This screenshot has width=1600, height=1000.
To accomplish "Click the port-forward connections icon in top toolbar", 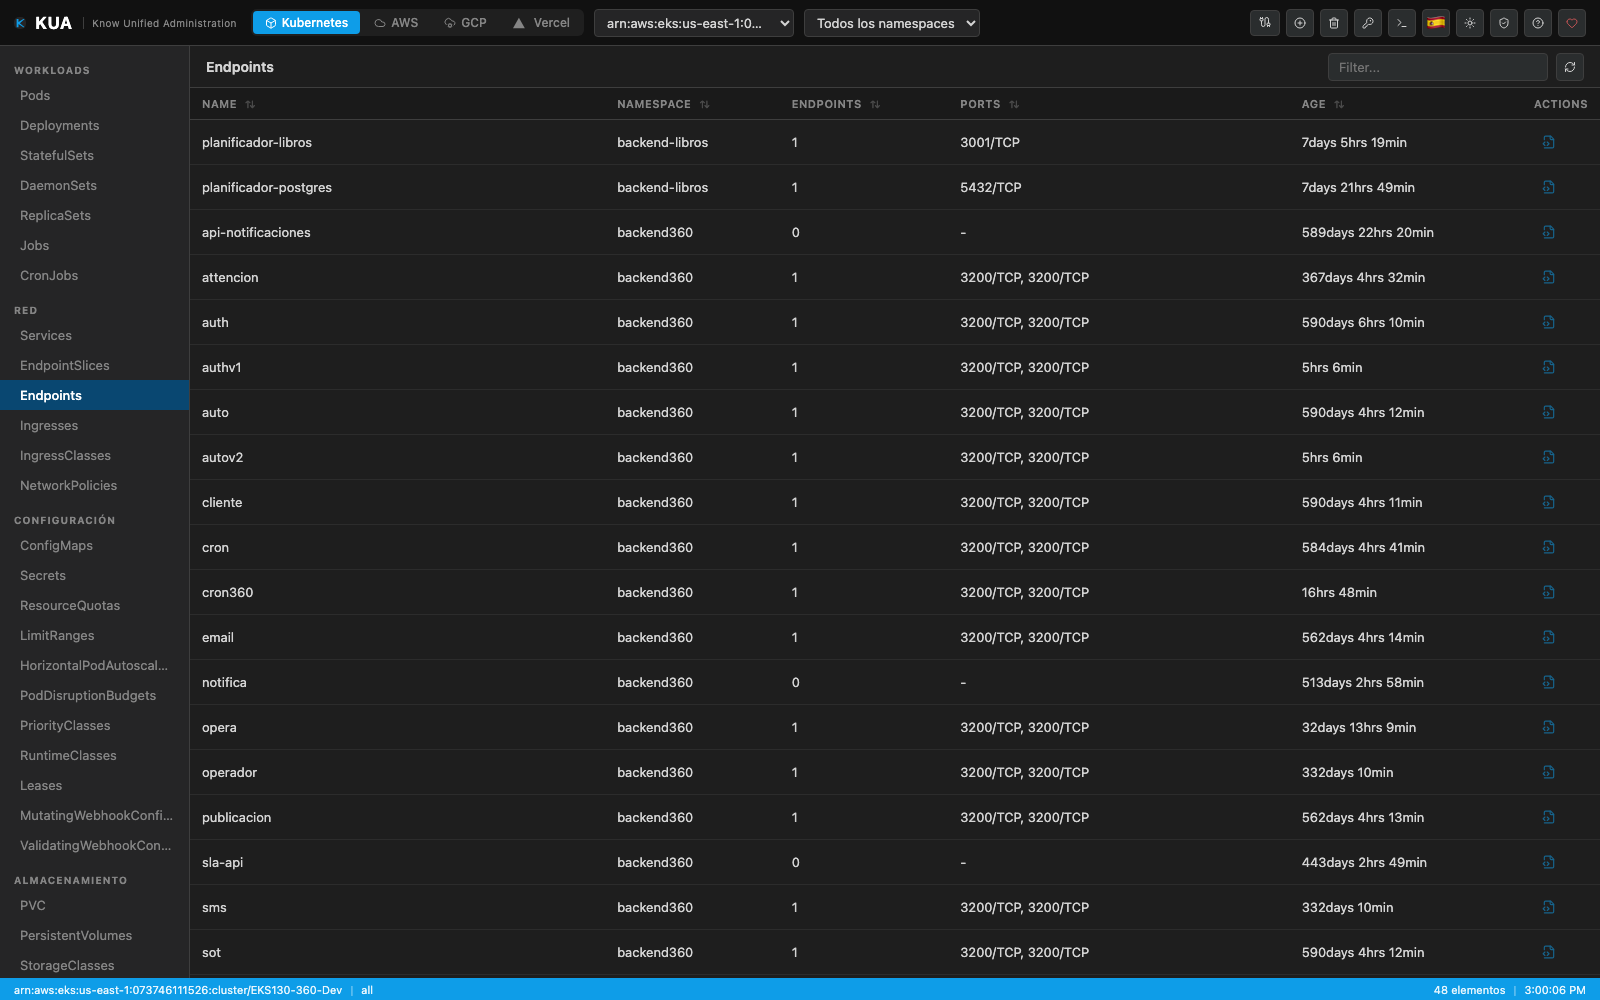I will [x=1265, y=23].
